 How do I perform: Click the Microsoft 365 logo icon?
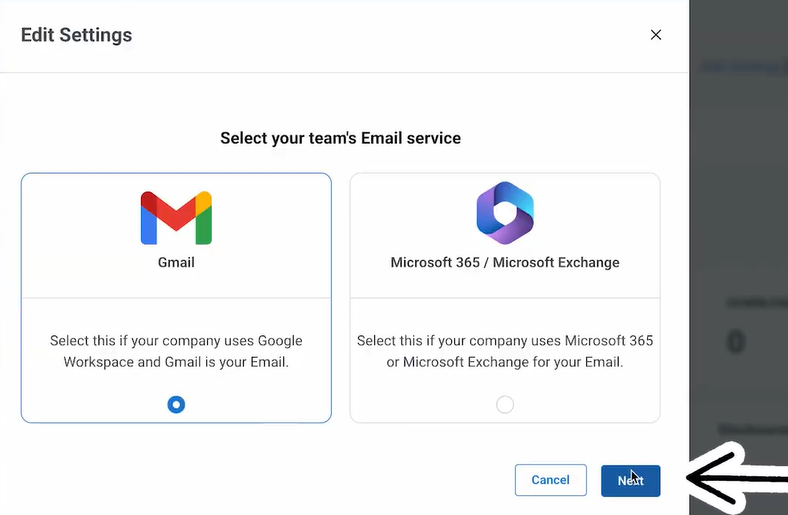[505, 213]
